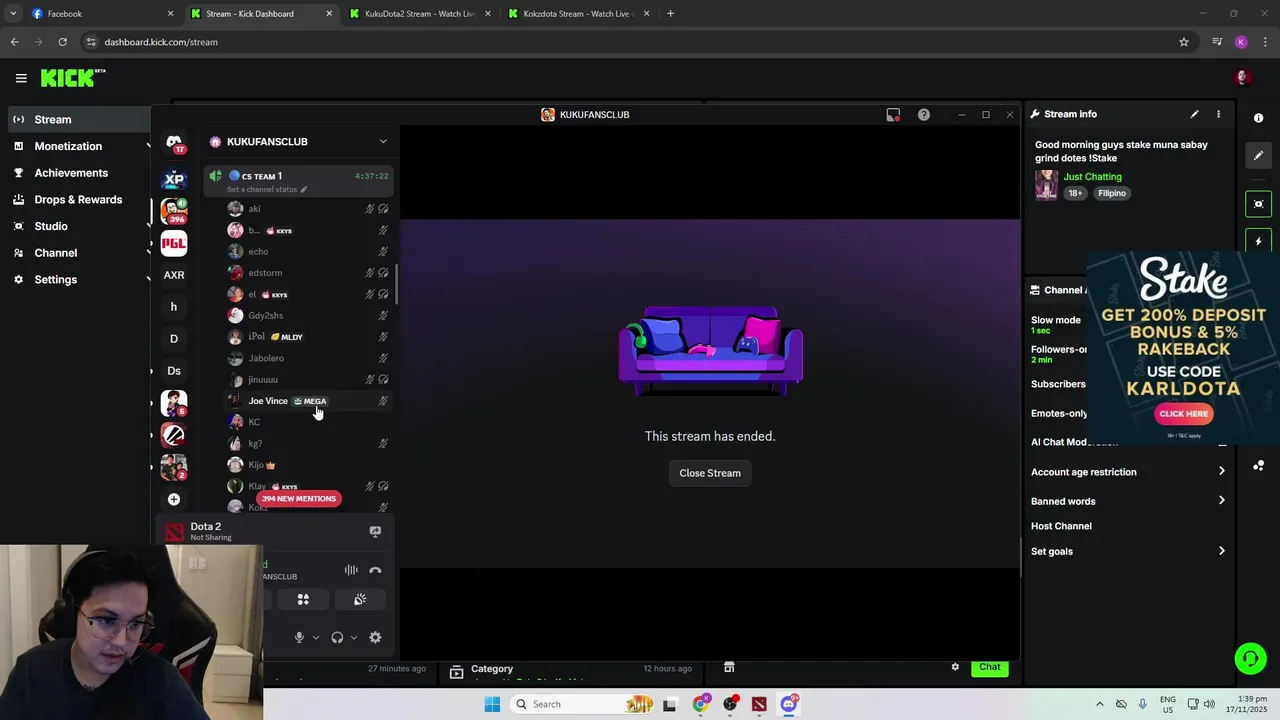This screenshot has height=720, width=1280.
Task: Open Settings in Kick sidebar
Action: [x=77, y=280]
